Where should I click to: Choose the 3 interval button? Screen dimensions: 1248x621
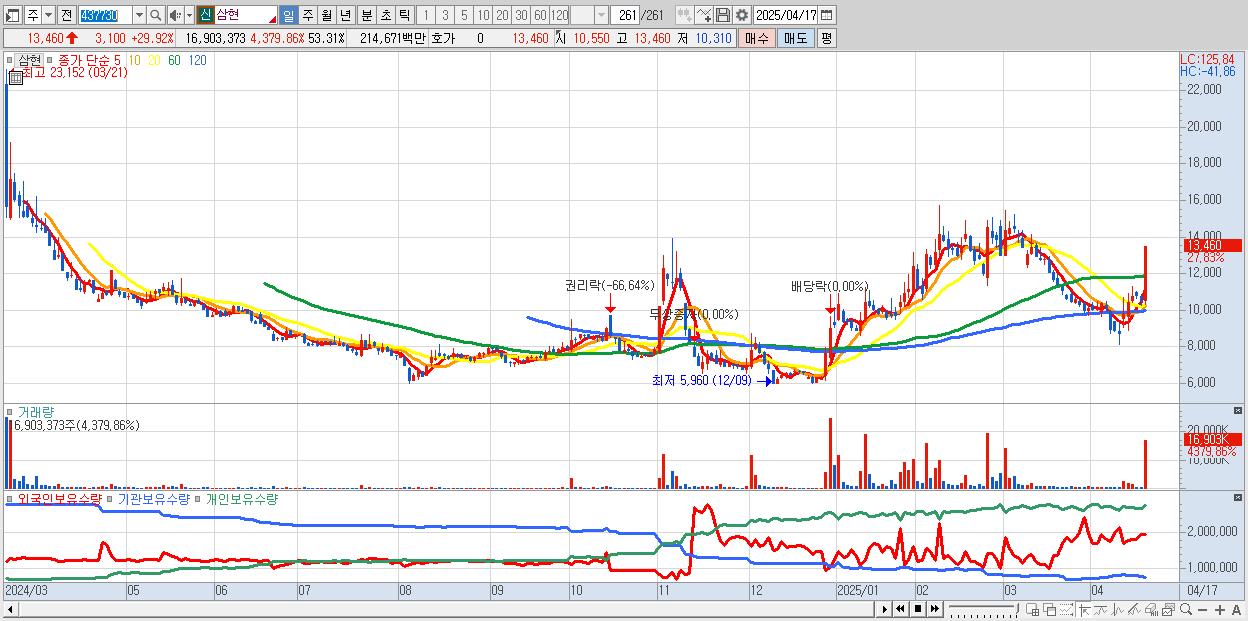tap(445, 15)
